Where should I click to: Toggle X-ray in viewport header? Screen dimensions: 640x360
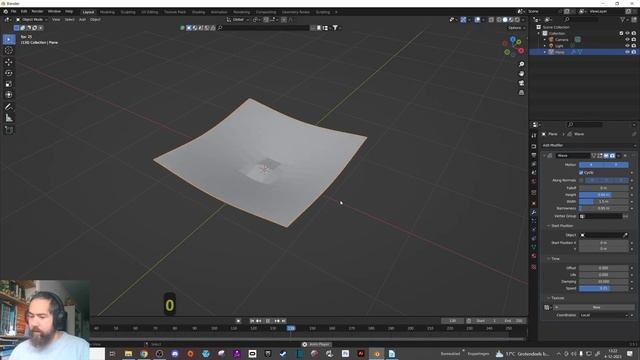(x=491, y=20)
